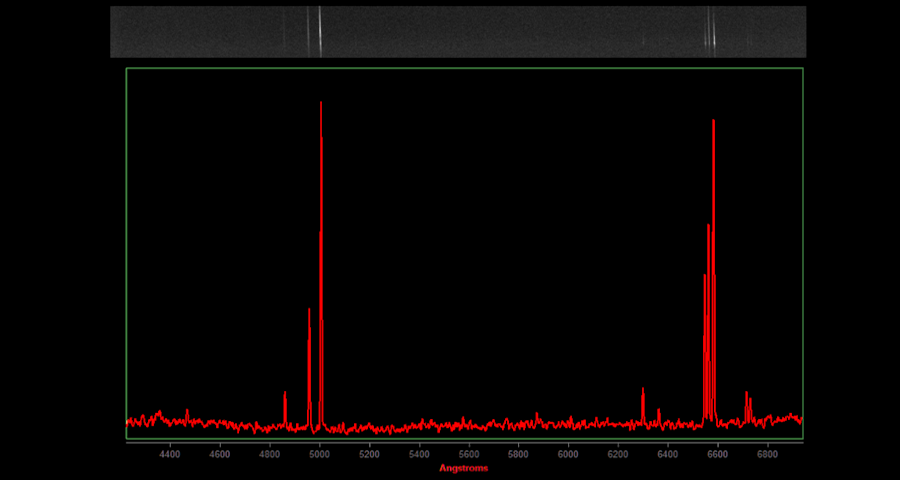The image size is (900, 480).
Task: Click the medium peak just left of 5000
Action: coord(309,312)
